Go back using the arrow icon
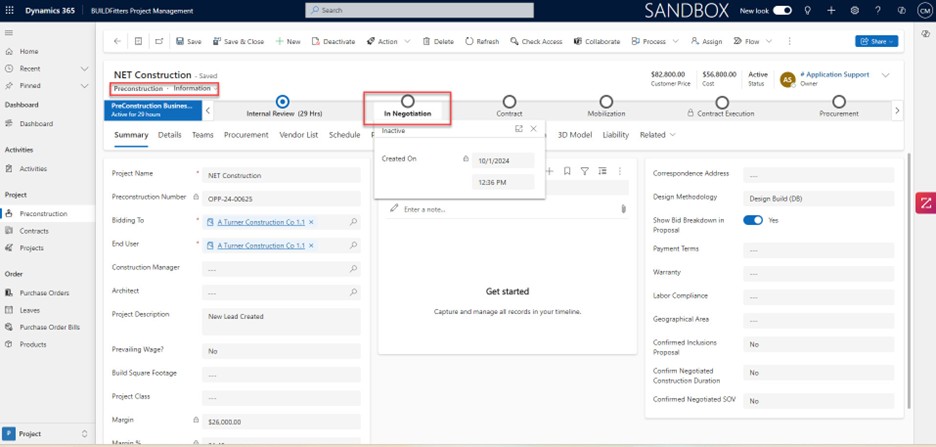The height and width of the screenshot is (447, 936). pos(117,41)
